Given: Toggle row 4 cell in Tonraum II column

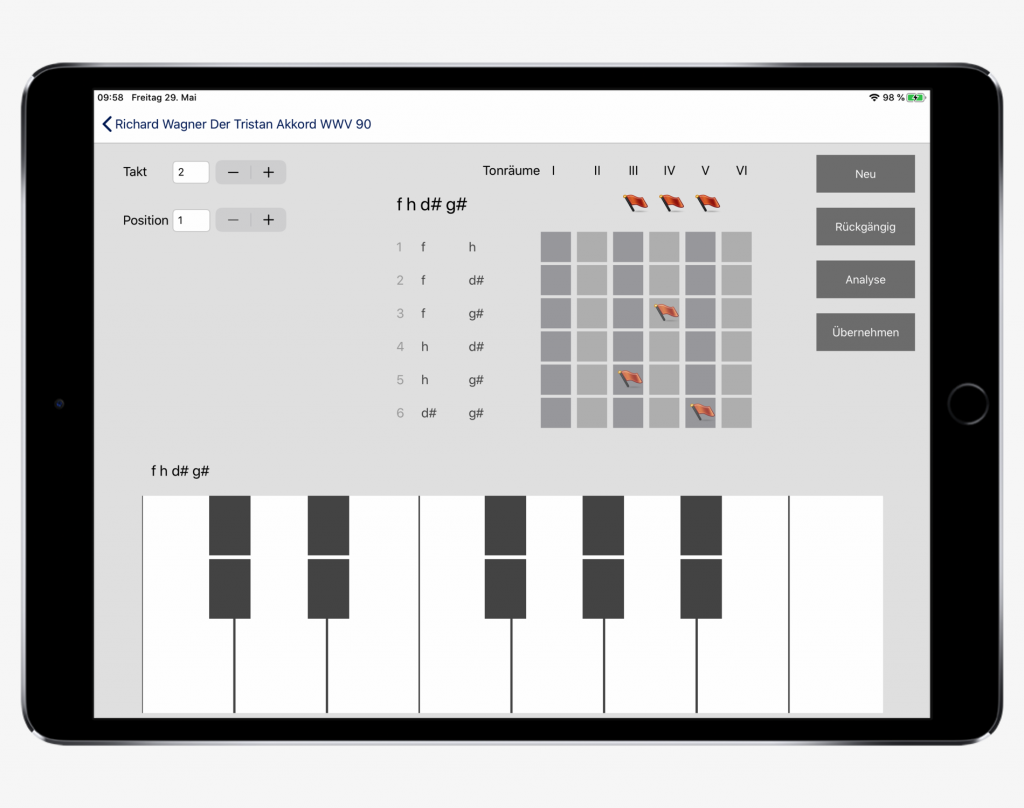Looking at the screenshot, I should (x=592, y=346).
